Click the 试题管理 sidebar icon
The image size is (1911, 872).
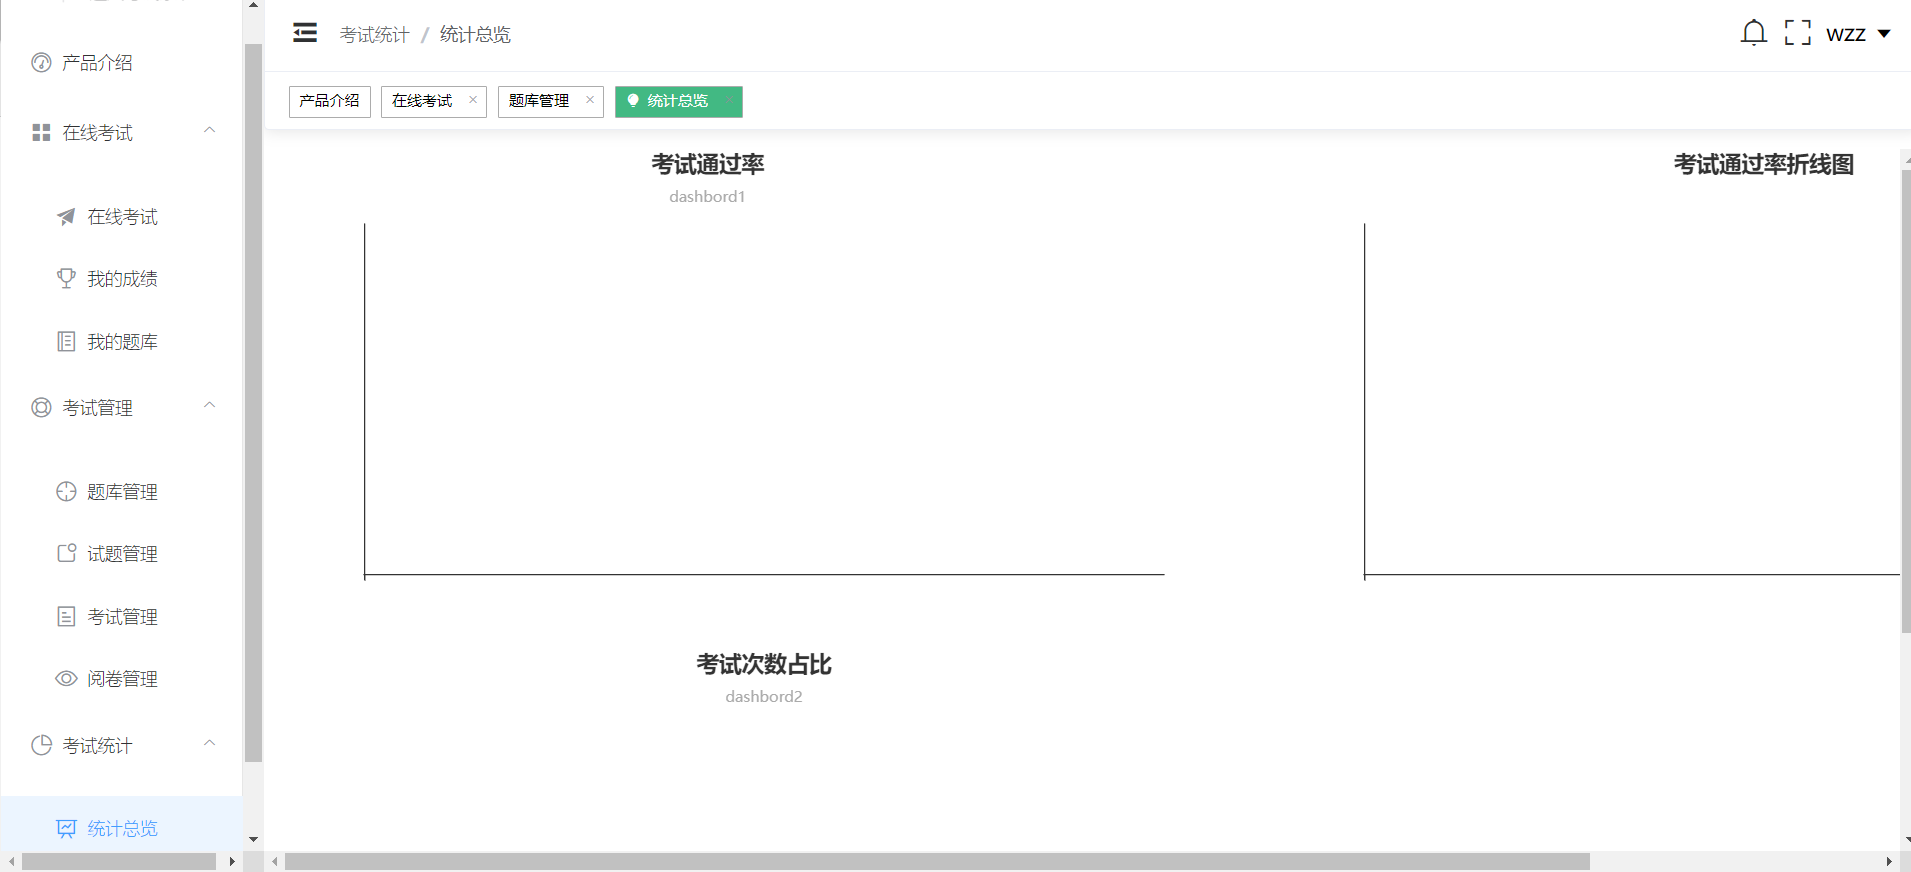click(66, 554)
